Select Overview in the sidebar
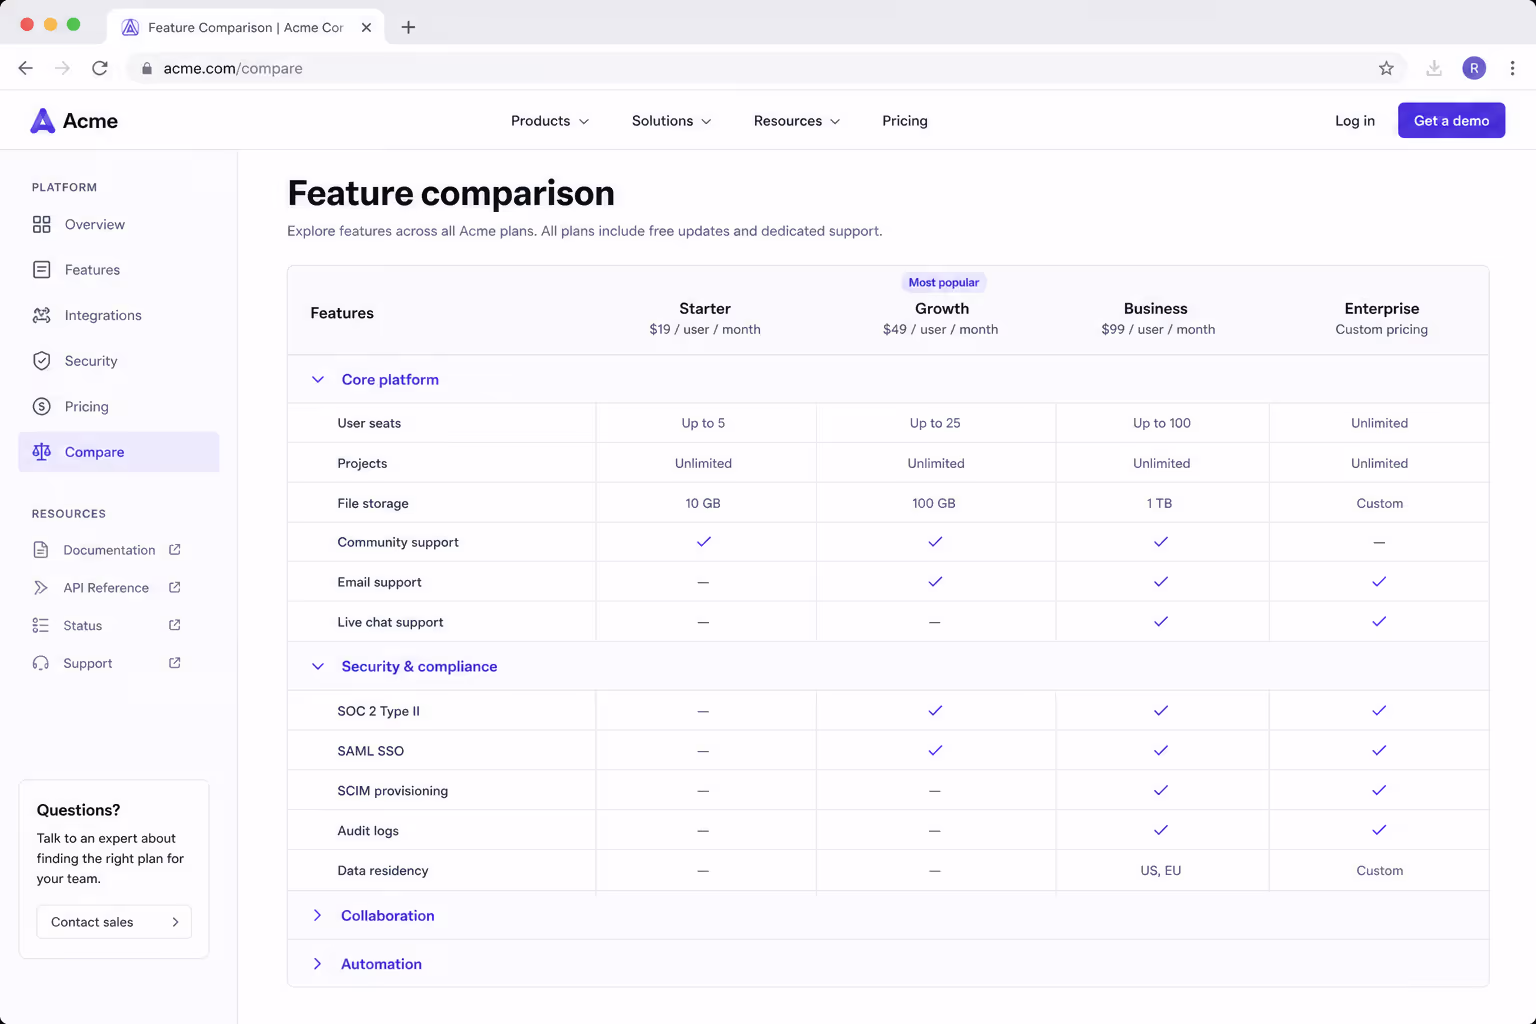The image size is (1536, 1024). pyautogui.click(x=119, y=224)
